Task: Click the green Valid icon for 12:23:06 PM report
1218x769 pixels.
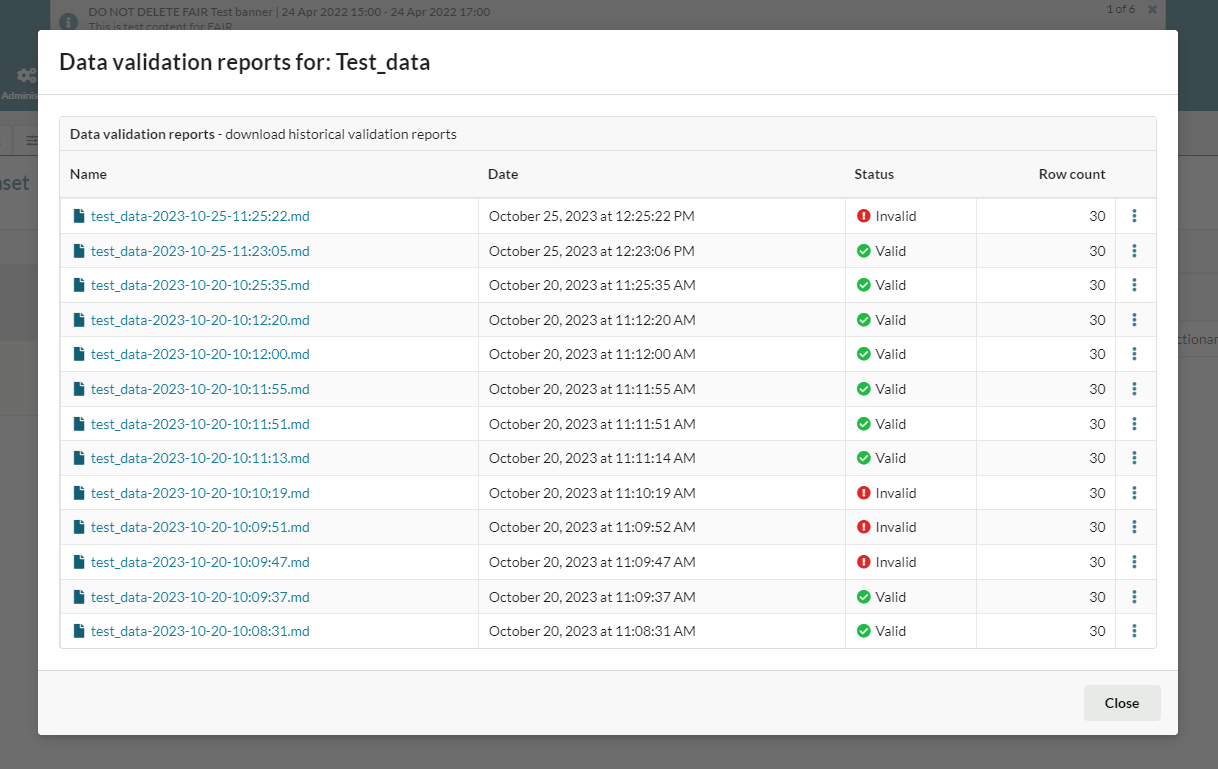Action: click(x=864, y=251)
